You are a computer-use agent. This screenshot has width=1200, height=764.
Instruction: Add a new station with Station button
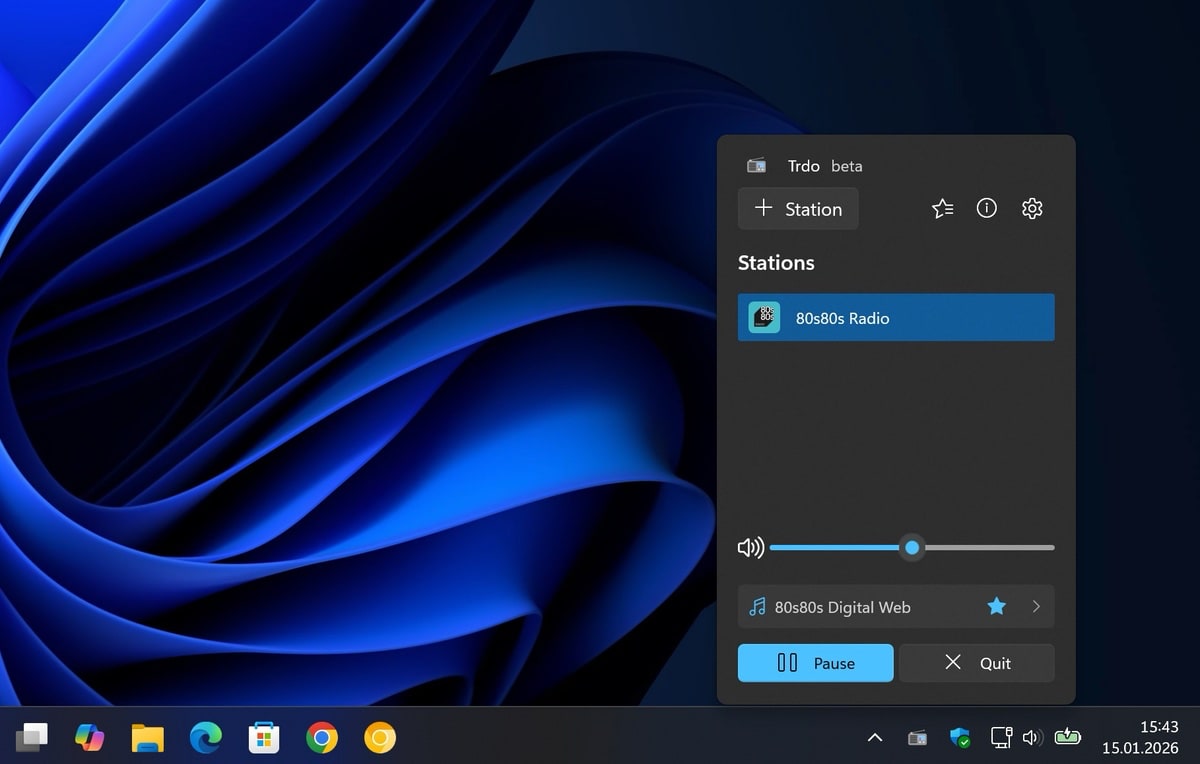(x=798, y=208)
